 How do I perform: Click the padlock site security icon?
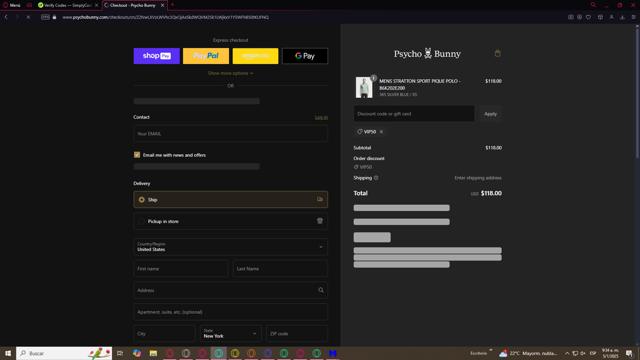pyautogui.click(x=54, y=17)
